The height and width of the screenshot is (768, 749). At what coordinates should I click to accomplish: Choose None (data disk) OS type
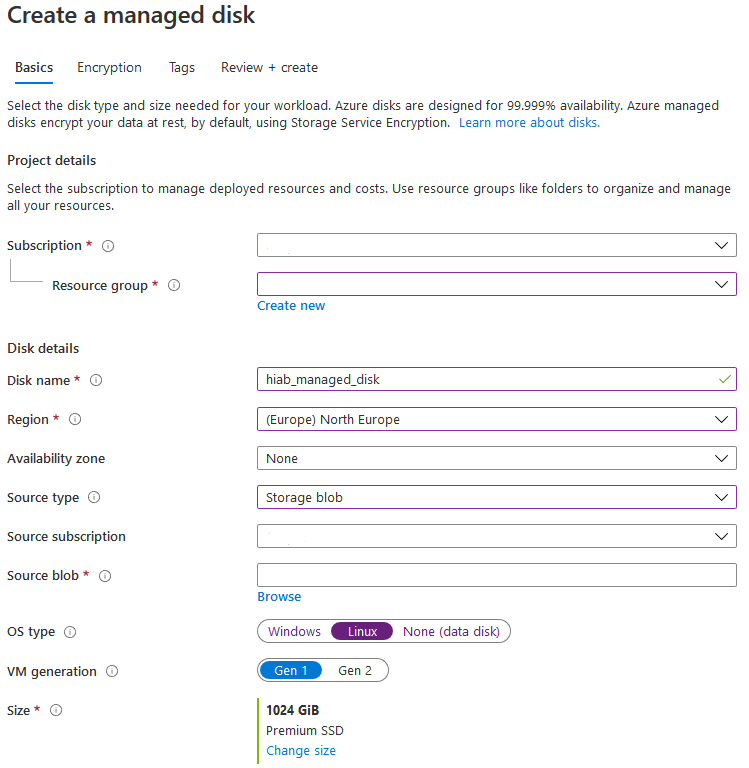tap(455, 632)
